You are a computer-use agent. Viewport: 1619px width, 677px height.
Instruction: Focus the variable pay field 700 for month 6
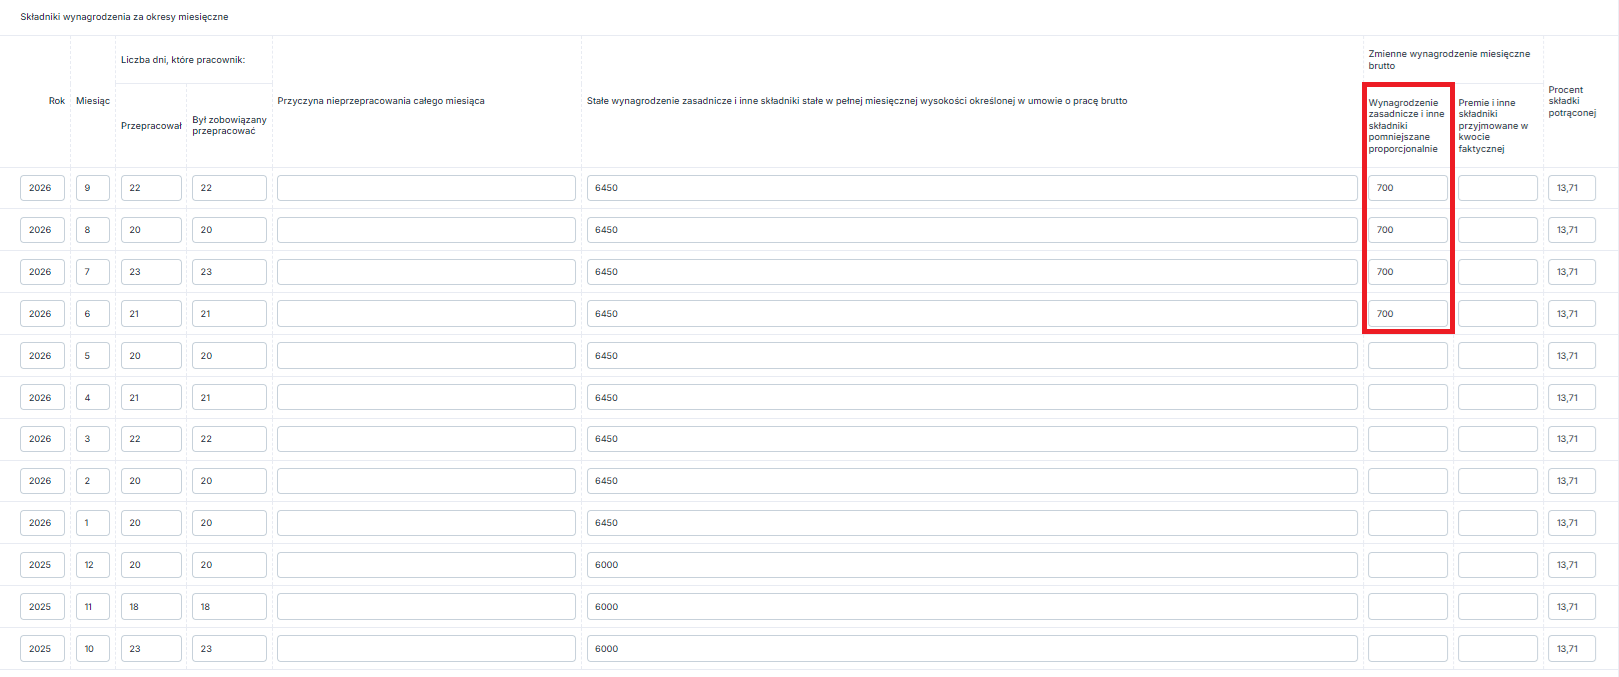1407,314
